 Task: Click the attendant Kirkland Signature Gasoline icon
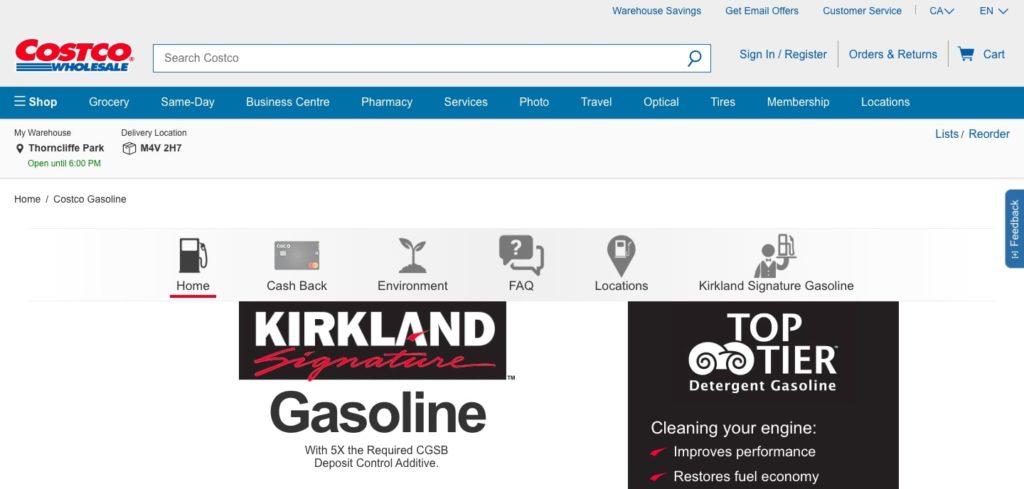[775, 255]
